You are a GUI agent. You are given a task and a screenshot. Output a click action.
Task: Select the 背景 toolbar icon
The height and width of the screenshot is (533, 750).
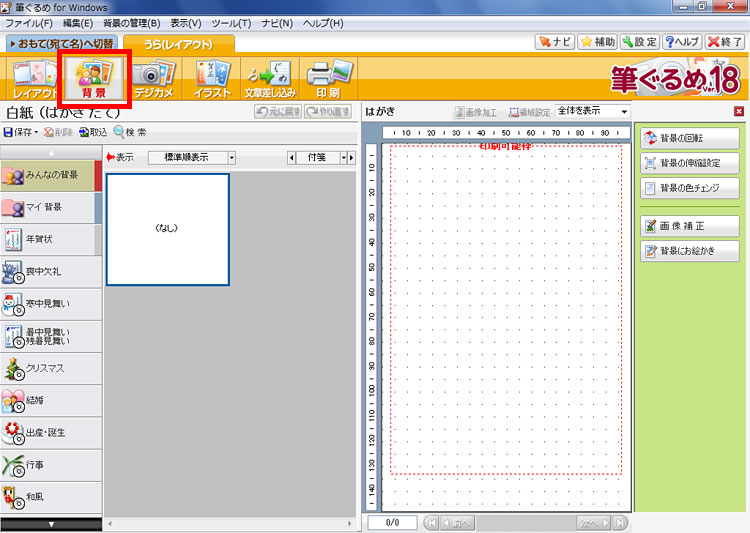(x=94, y=79)
